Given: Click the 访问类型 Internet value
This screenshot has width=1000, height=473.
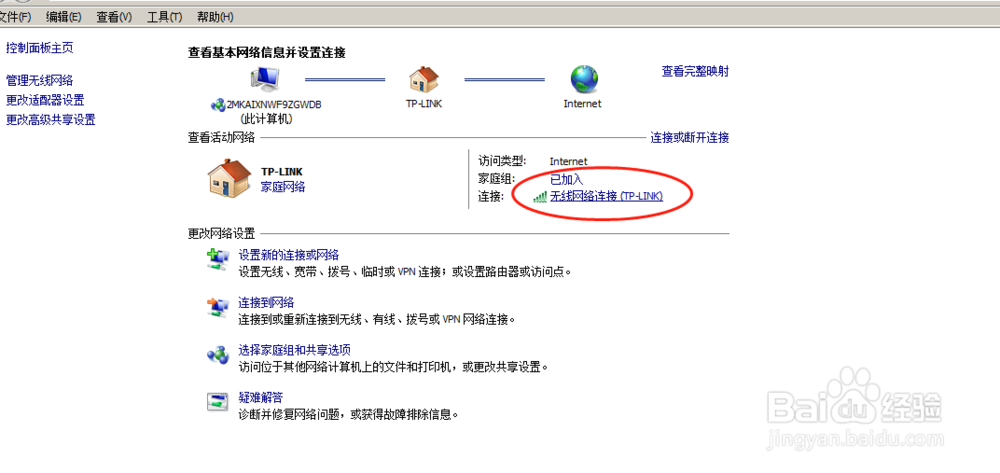Looking at the screenshot, I should (x=568, y=162).
